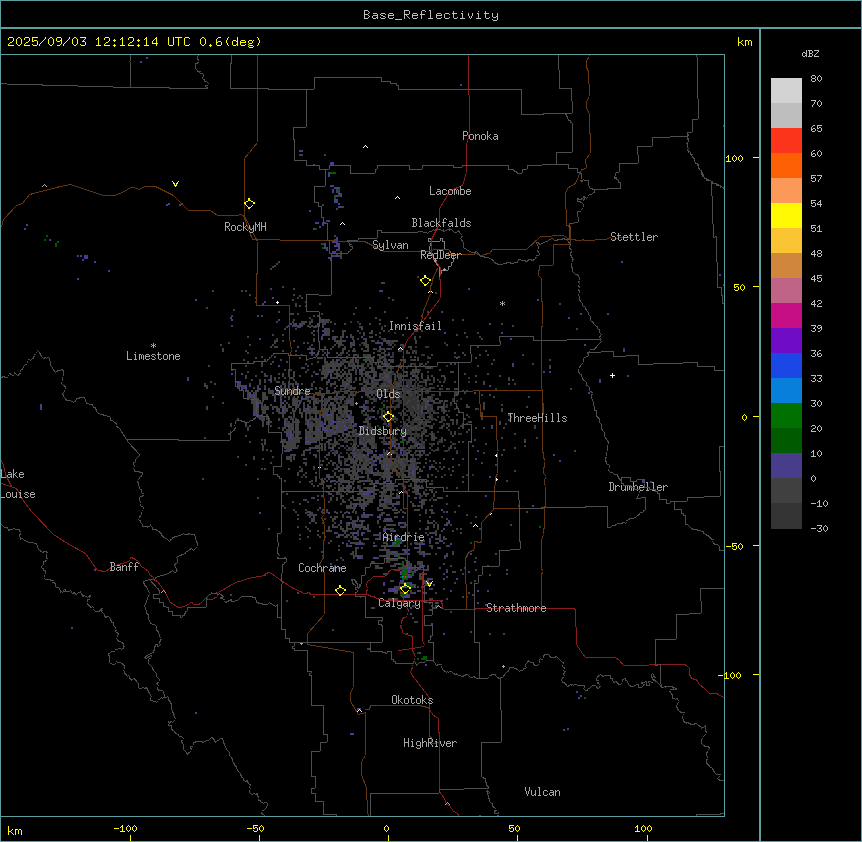This screenshot has width=862, height=842.
Task: Click the Sylvan label on the map
Action: (x=390, y=245)
